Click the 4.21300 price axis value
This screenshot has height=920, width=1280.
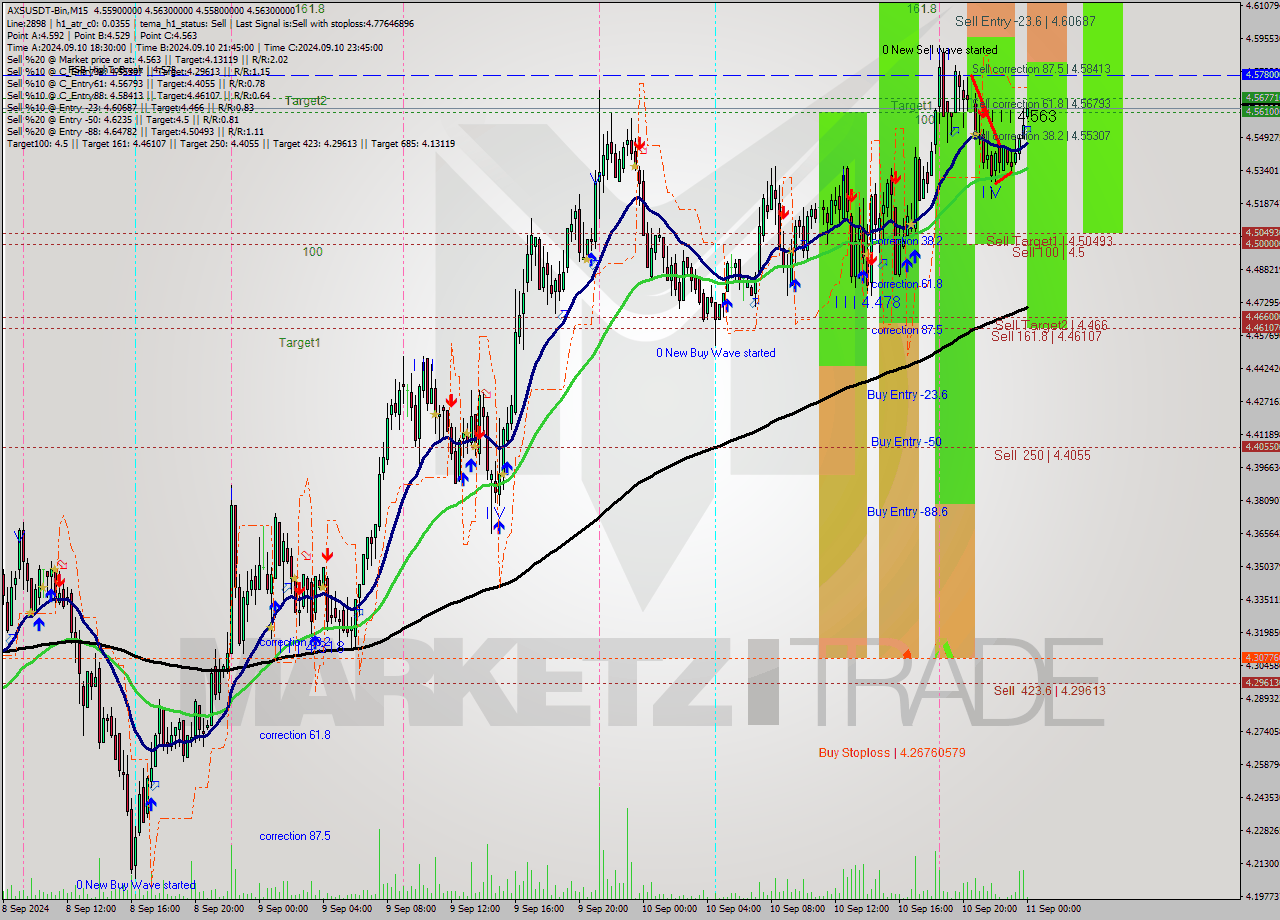click(1261, 863)
